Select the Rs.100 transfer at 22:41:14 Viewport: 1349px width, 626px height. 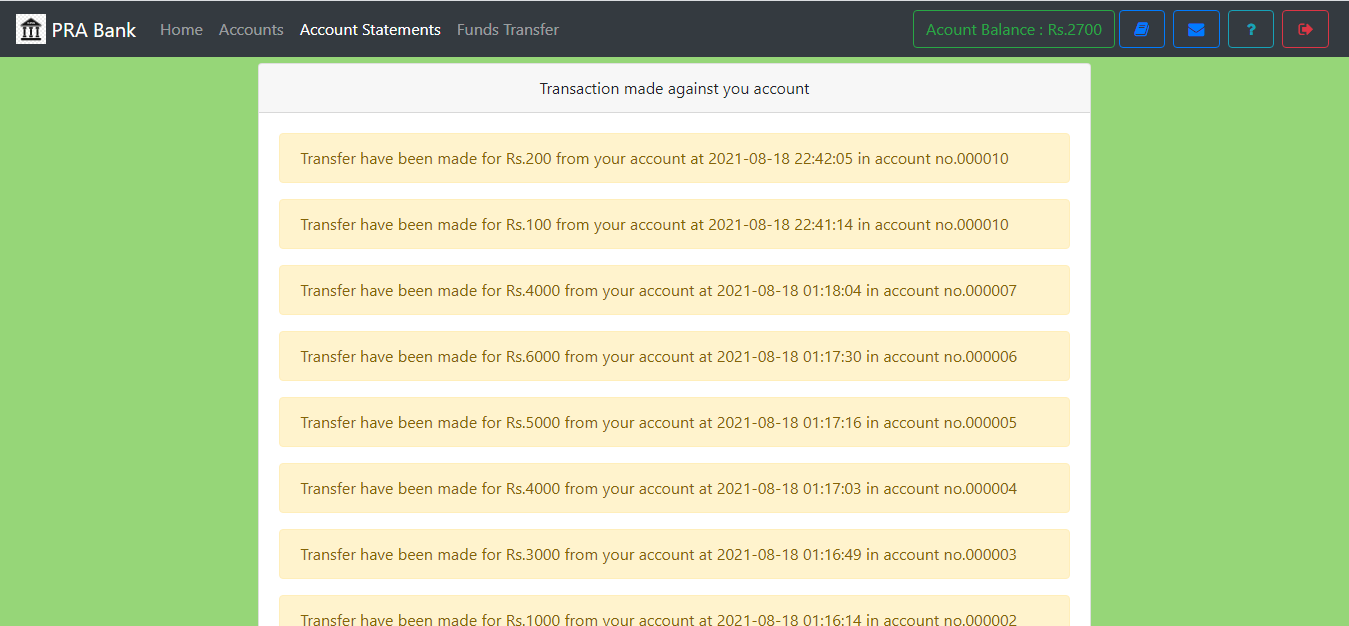674,224
